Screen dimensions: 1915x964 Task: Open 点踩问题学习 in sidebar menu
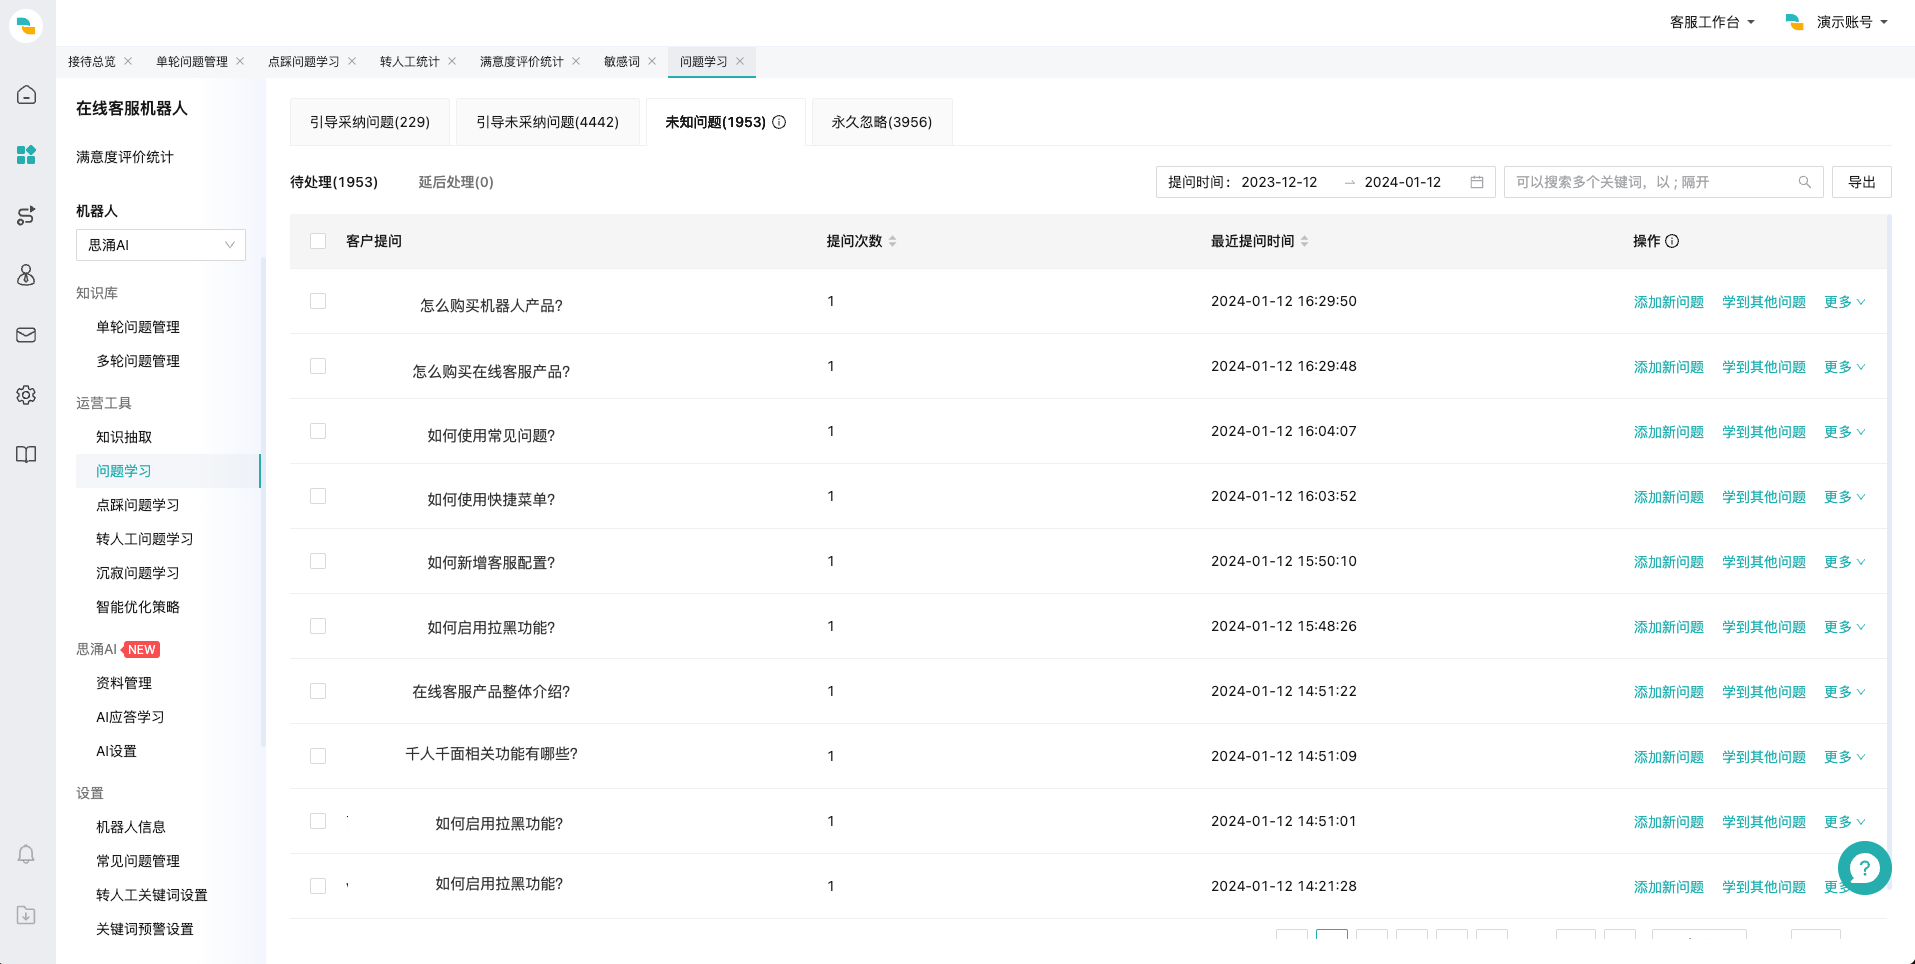click(x=138, y=505)
